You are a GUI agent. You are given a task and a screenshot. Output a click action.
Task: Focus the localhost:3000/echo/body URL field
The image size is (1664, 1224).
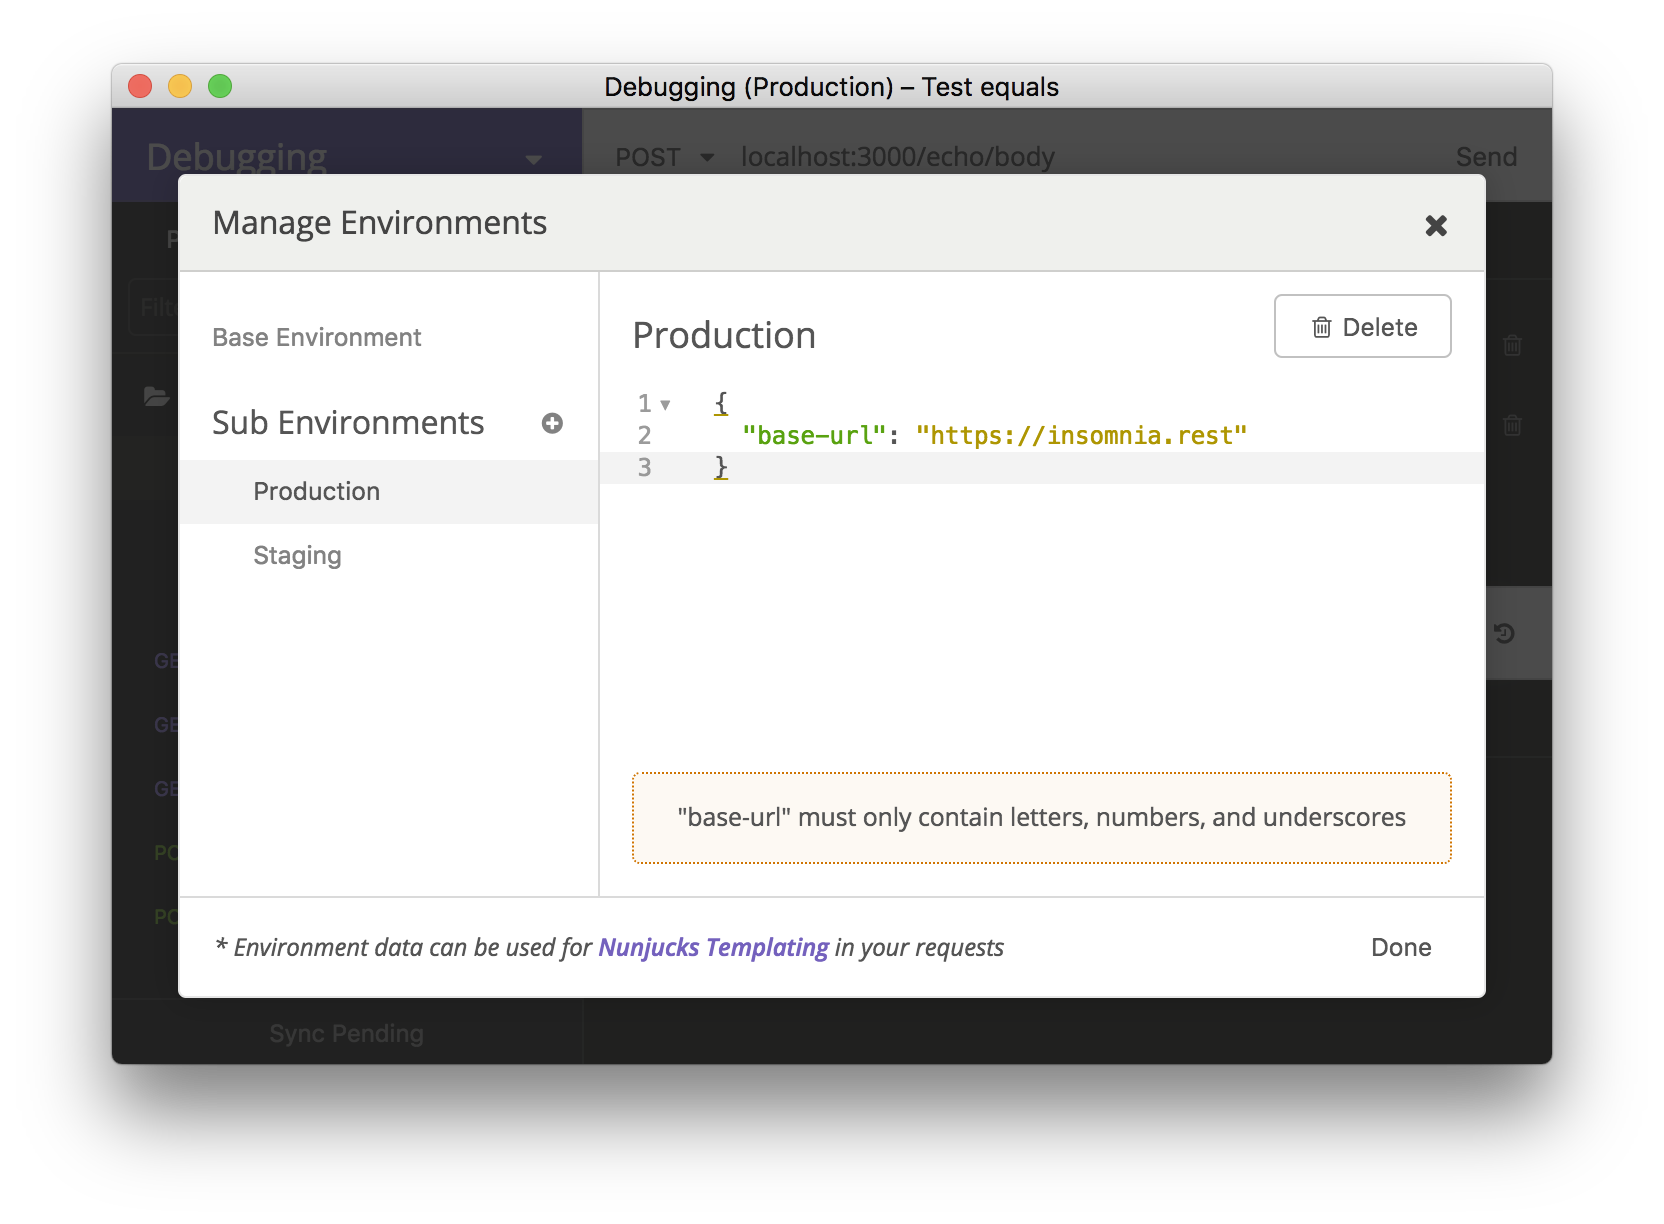click(x=897, y=157)
